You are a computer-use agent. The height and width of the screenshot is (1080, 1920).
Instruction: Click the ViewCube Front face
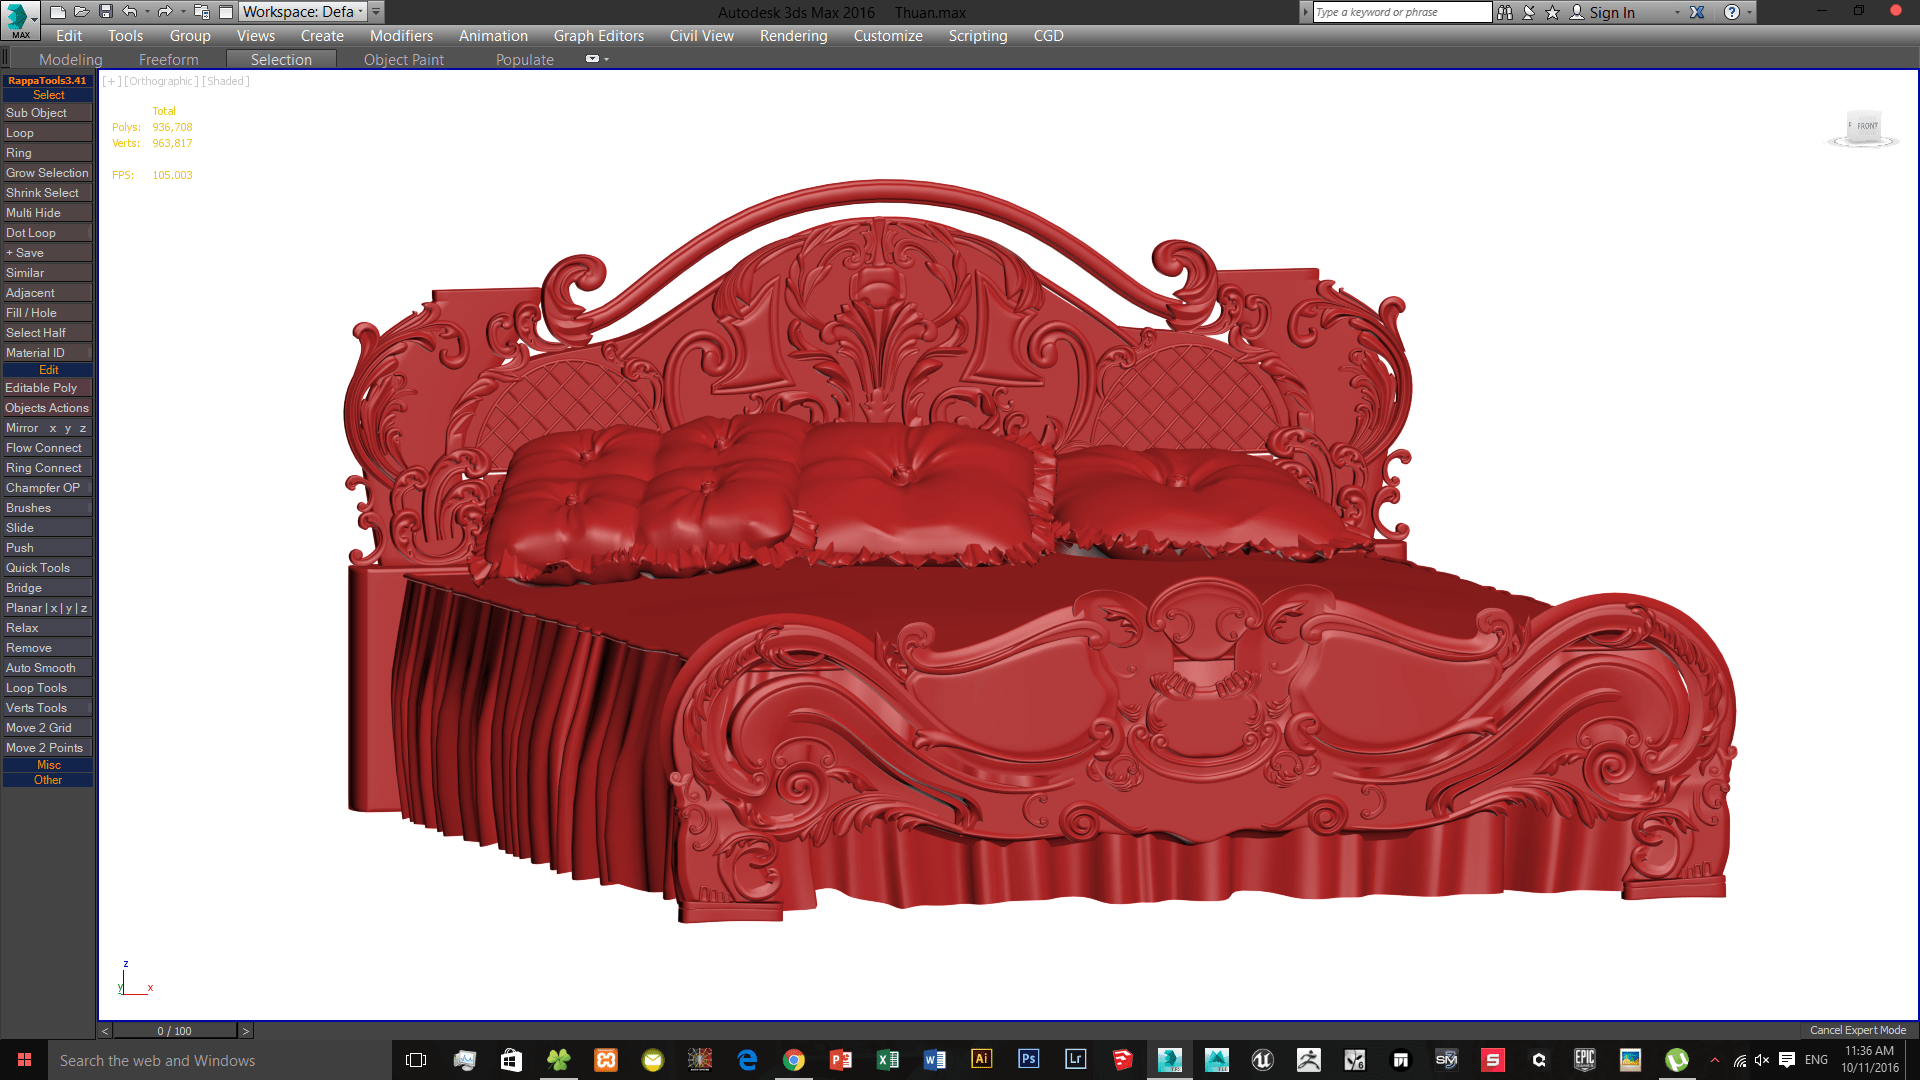(1866, 126)
